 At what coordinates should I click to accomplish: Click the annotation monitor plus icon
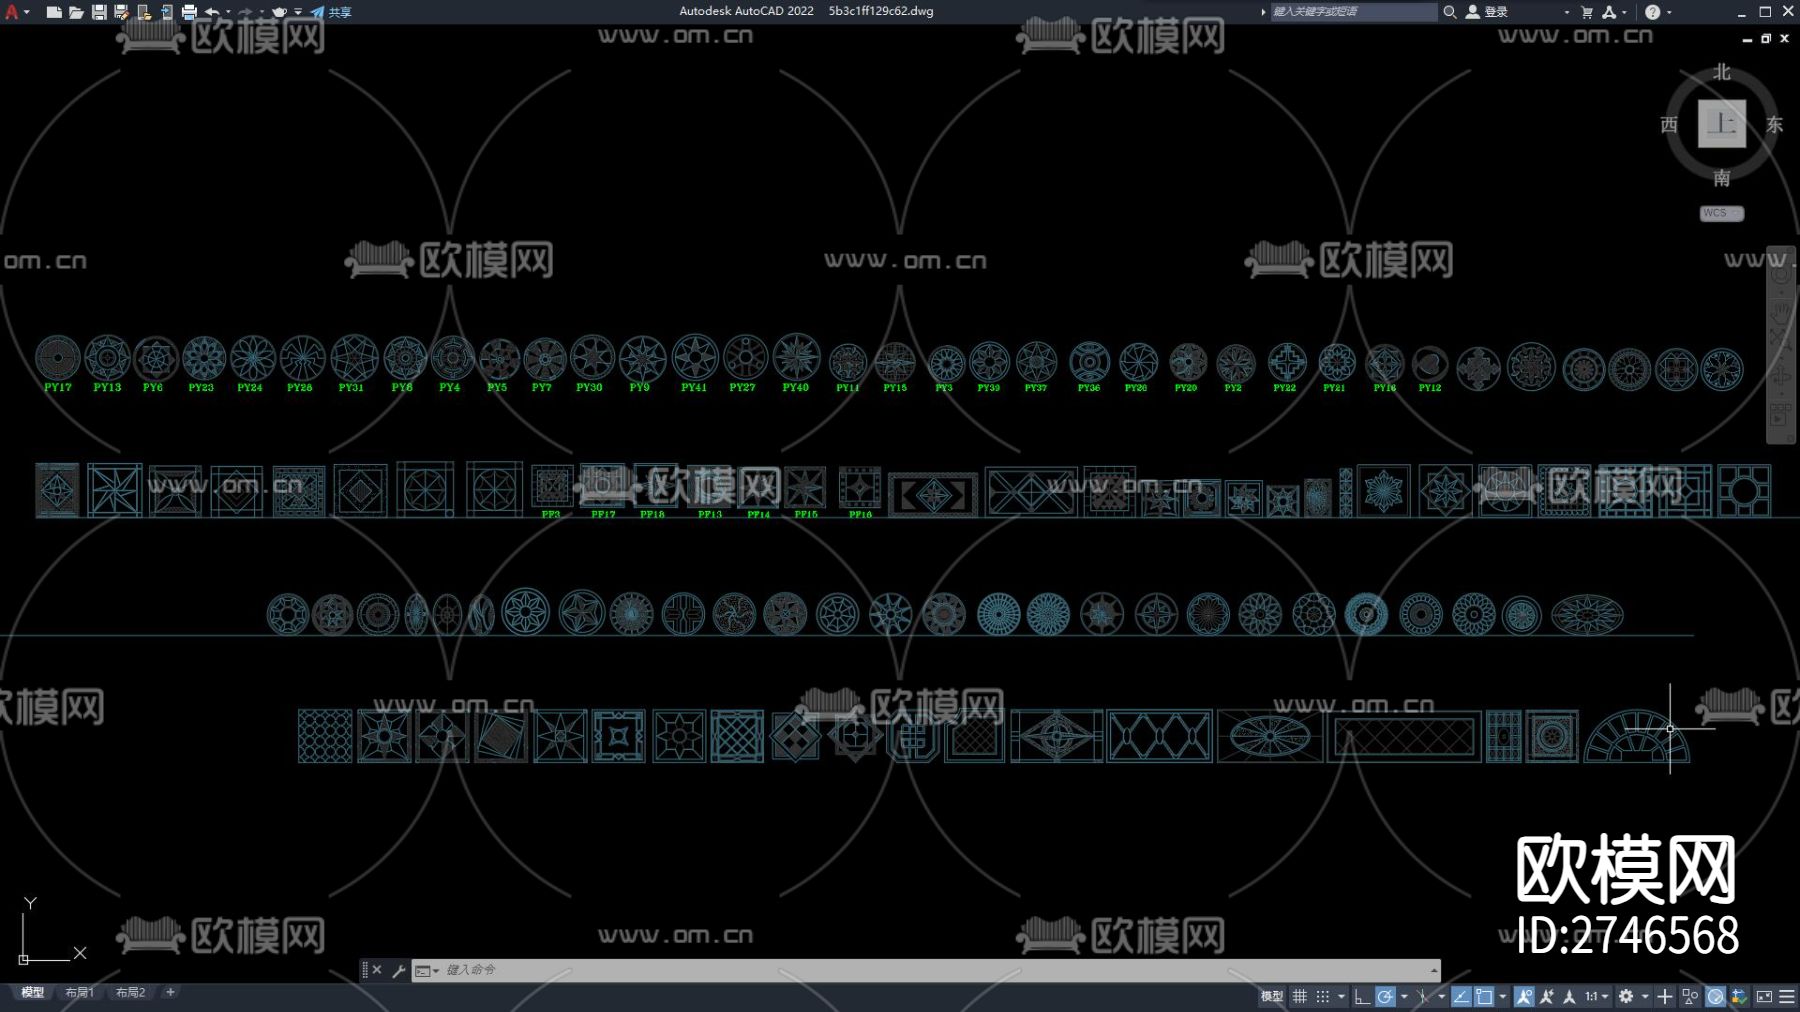[x=1664, y=996]
